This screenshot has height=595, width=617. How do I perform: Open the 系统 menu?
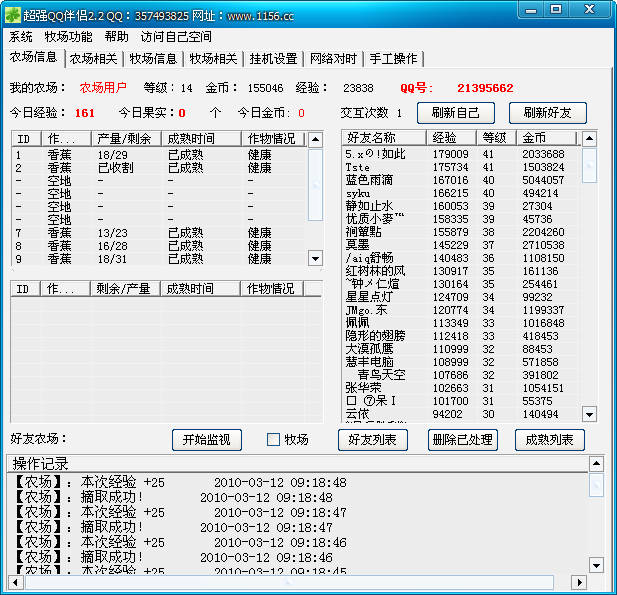pos(21,36)
